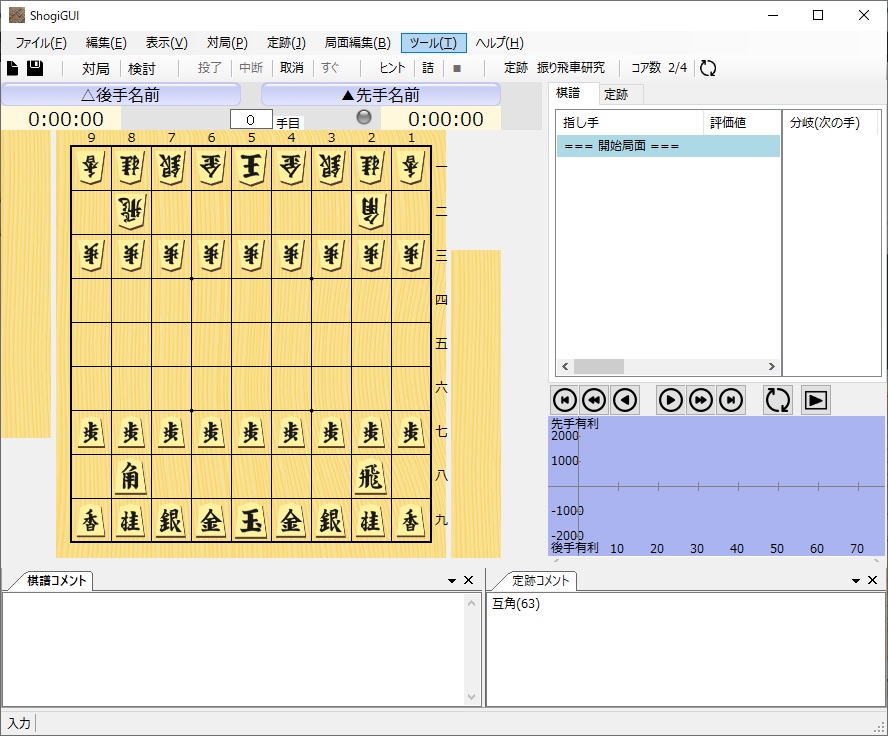This screenshot has width=888, height=736.
Task: Click move list scrollbar right arrow
Action: tap(771, 367)
